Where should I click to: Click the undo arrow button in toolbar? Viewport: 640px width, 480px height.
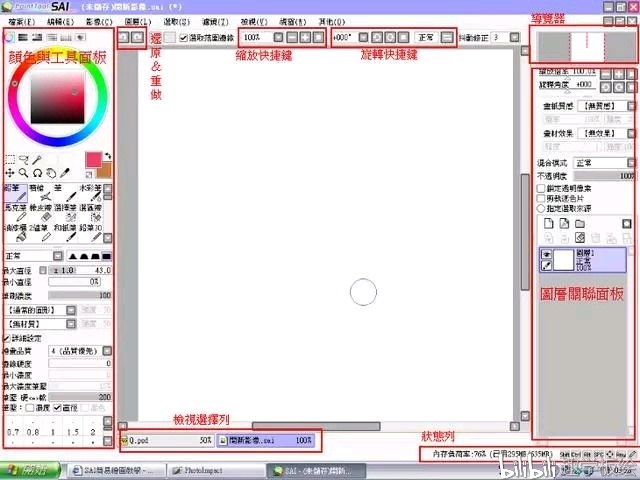click(124, 38)
